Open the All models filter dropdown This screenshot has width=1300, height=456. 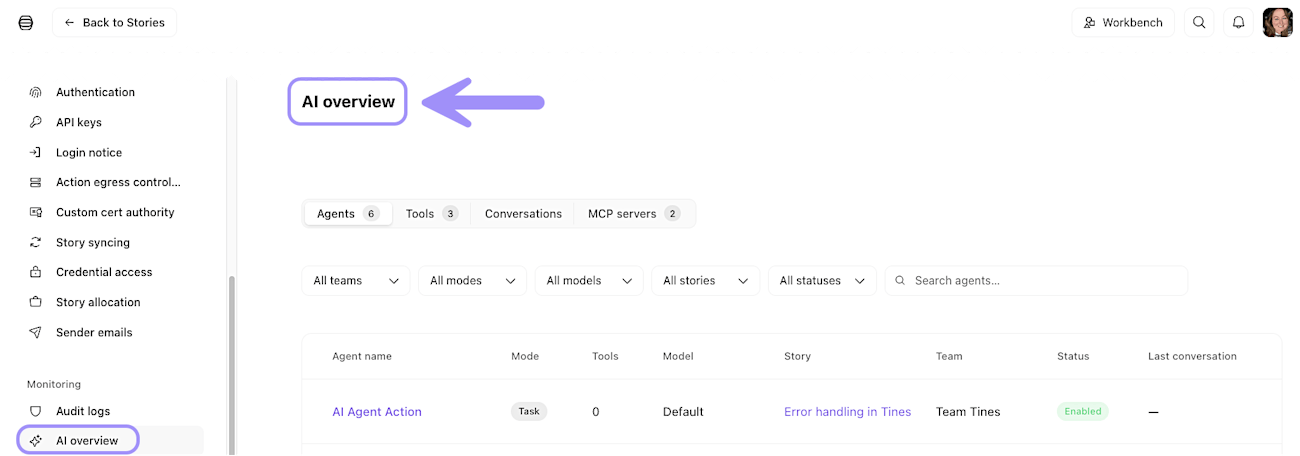tap(589, 281)
